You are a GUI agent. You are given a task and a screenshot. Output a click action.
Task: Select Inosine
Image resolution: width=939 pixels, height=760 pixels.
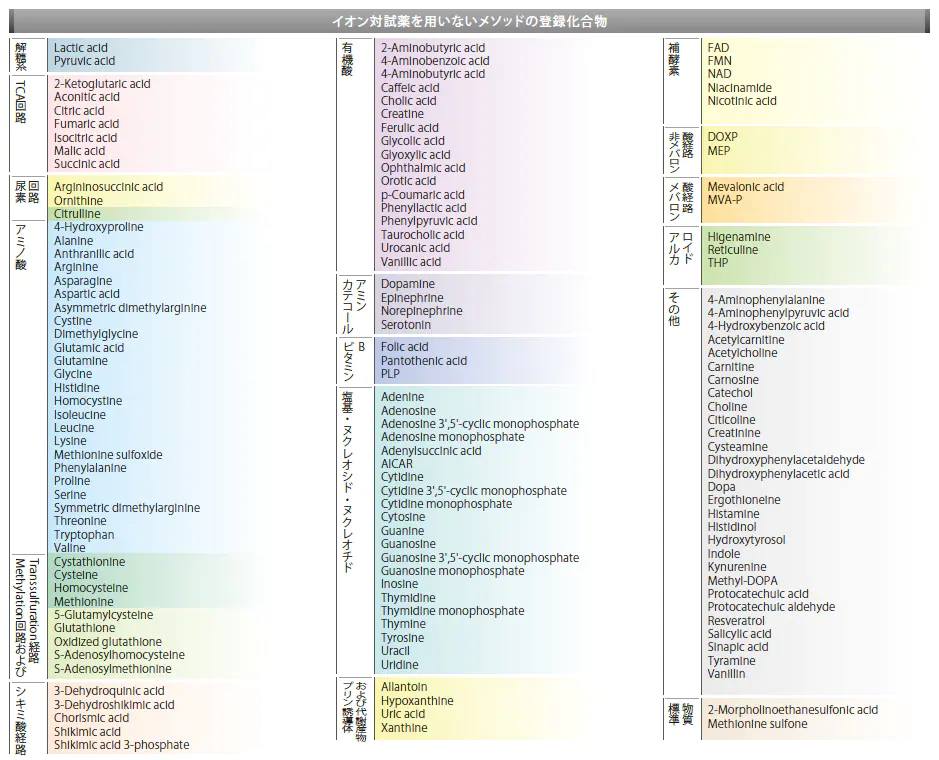click(x=399, y=584)
